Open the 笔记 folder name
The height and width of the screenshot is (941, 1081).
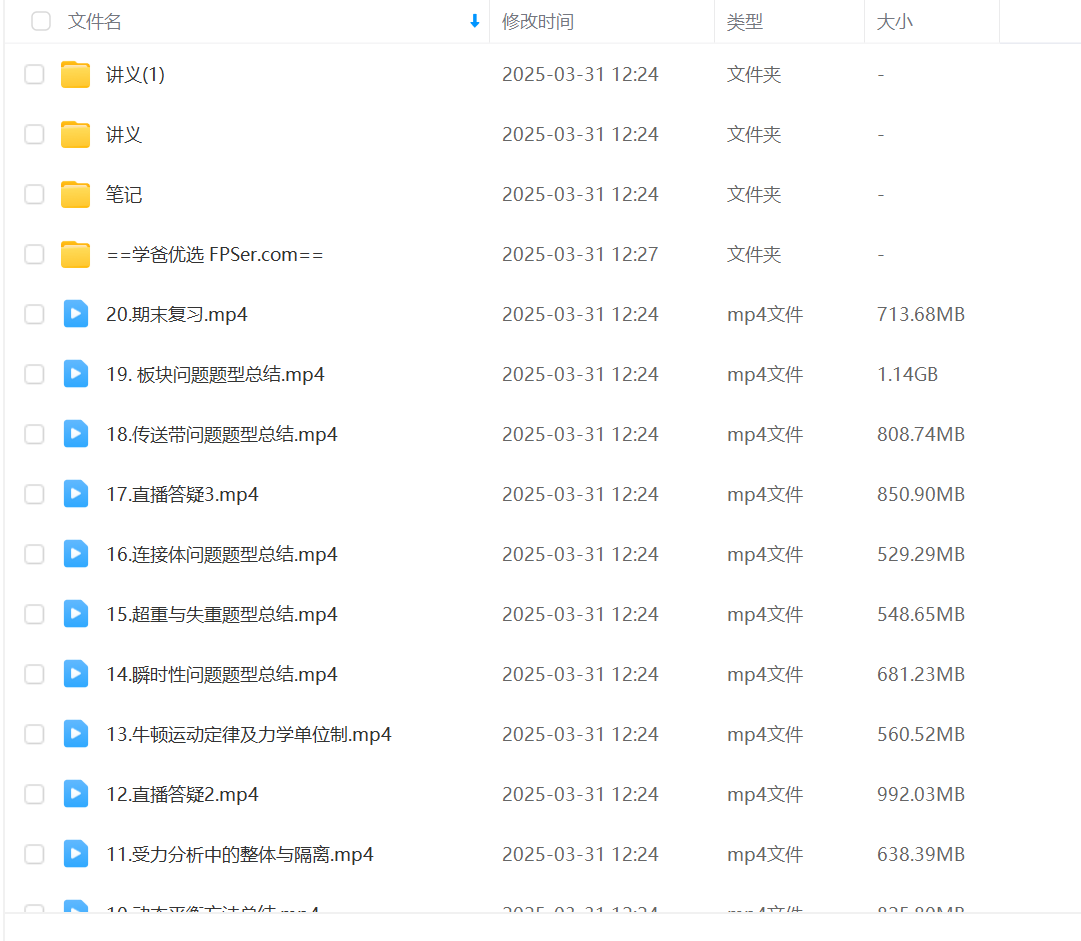pyautogui.click(x=124, y=194)
